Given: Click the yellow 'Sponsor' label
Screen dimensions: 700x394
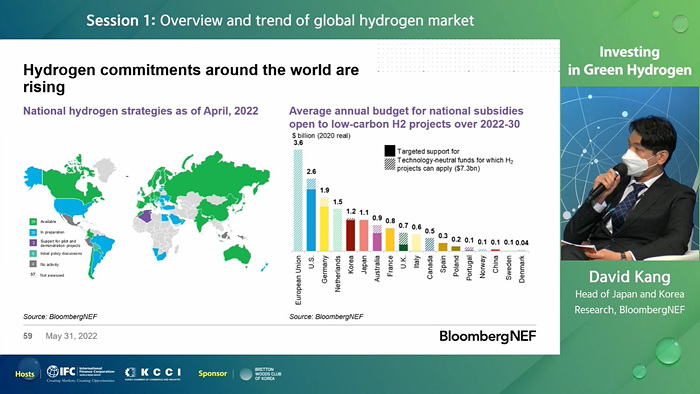Looking at the screenshot, I should coord(212,373).
